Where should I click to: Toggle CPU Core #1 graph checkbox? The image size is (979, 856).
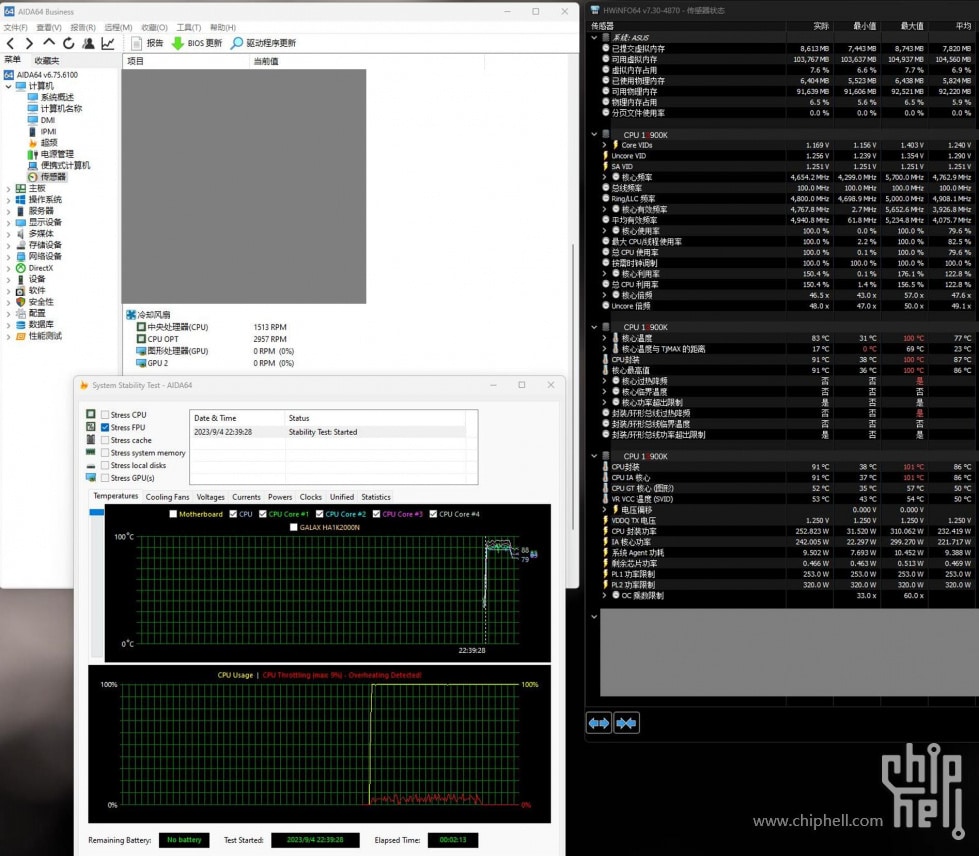pyautogui.click(x=263, y=514)
